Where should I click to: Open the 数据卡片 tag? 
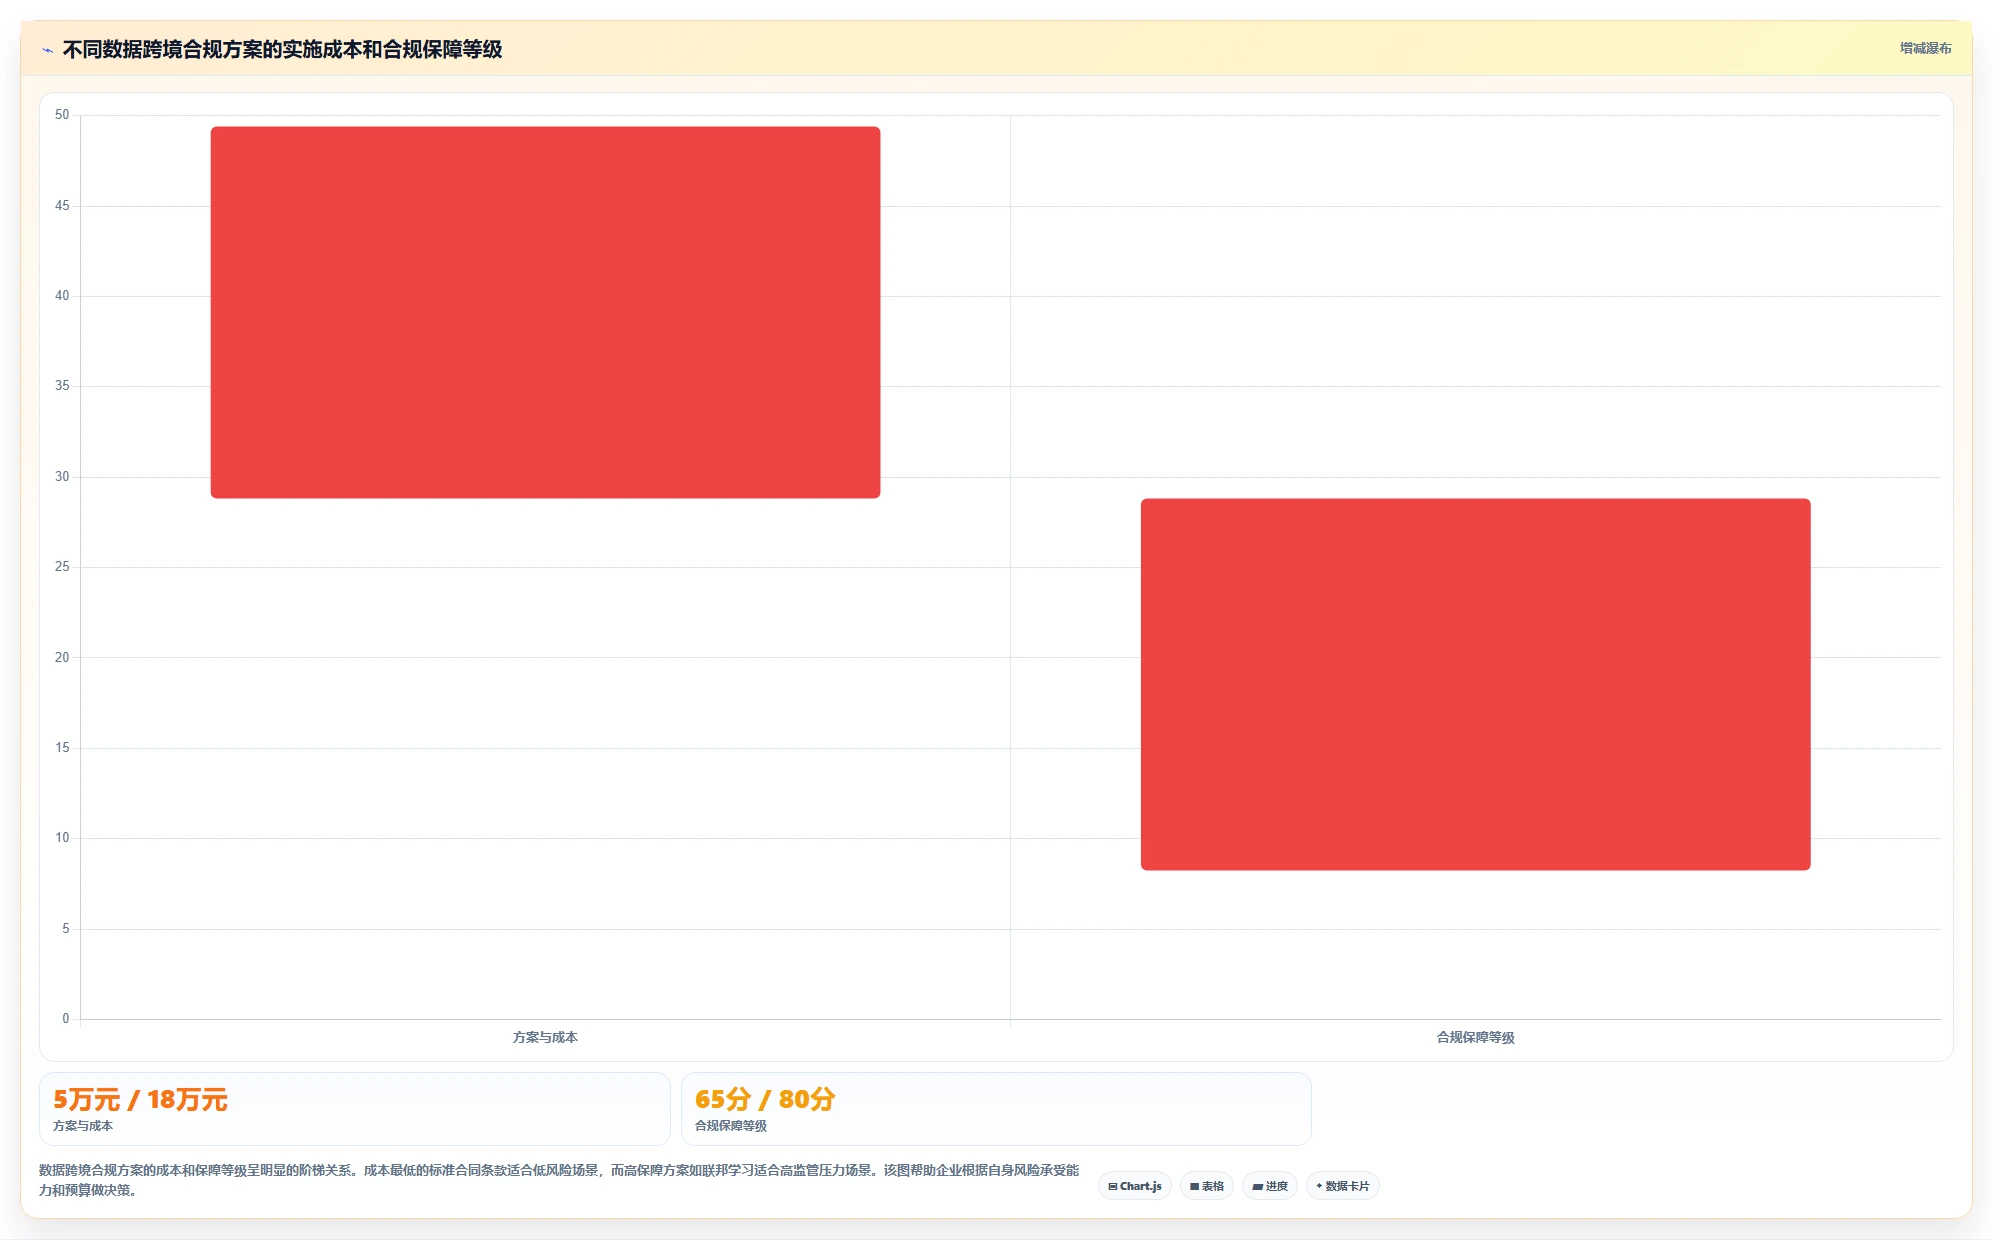1343,1186
